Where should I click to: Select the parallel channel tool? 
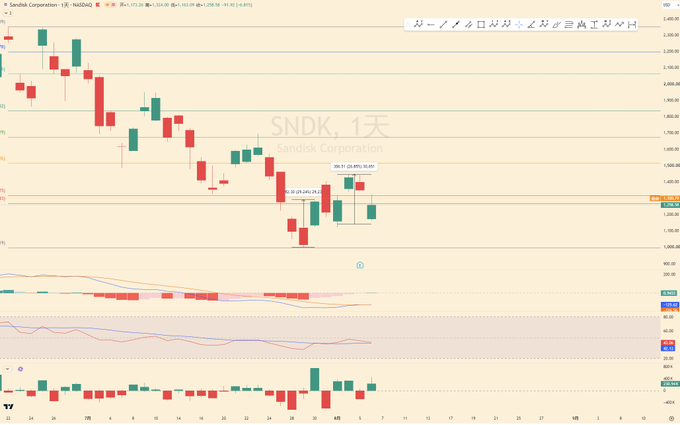pyautogui.click(x=468, y=25)
